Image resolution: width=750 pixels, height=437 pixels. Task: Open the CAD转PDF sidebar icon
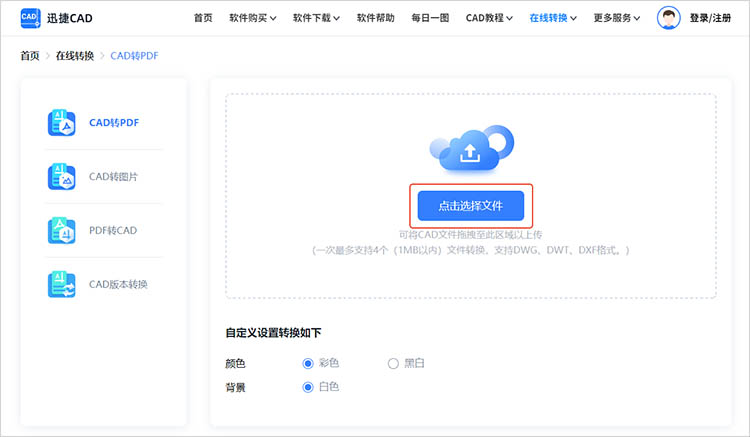(62, 123)
